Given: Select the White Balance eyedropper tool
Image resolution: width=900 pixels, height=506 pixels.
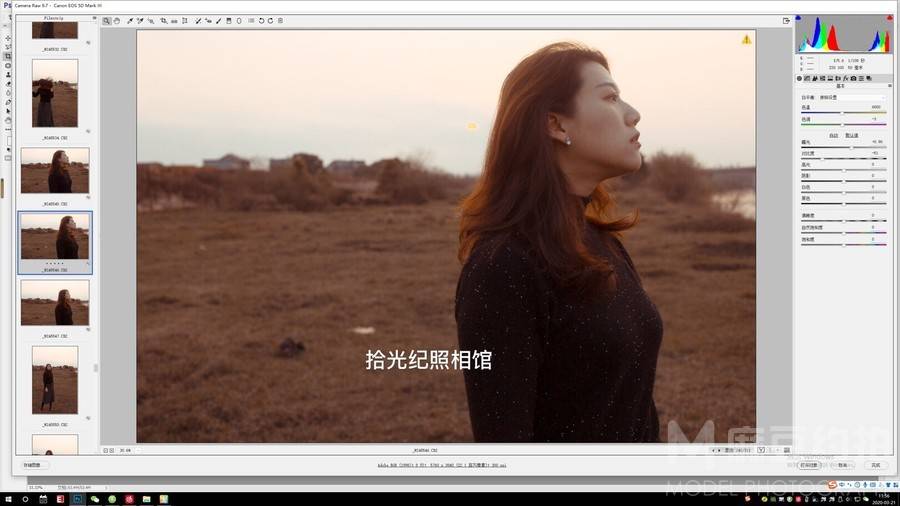Looking at the screenshot, I should (130, 21).
